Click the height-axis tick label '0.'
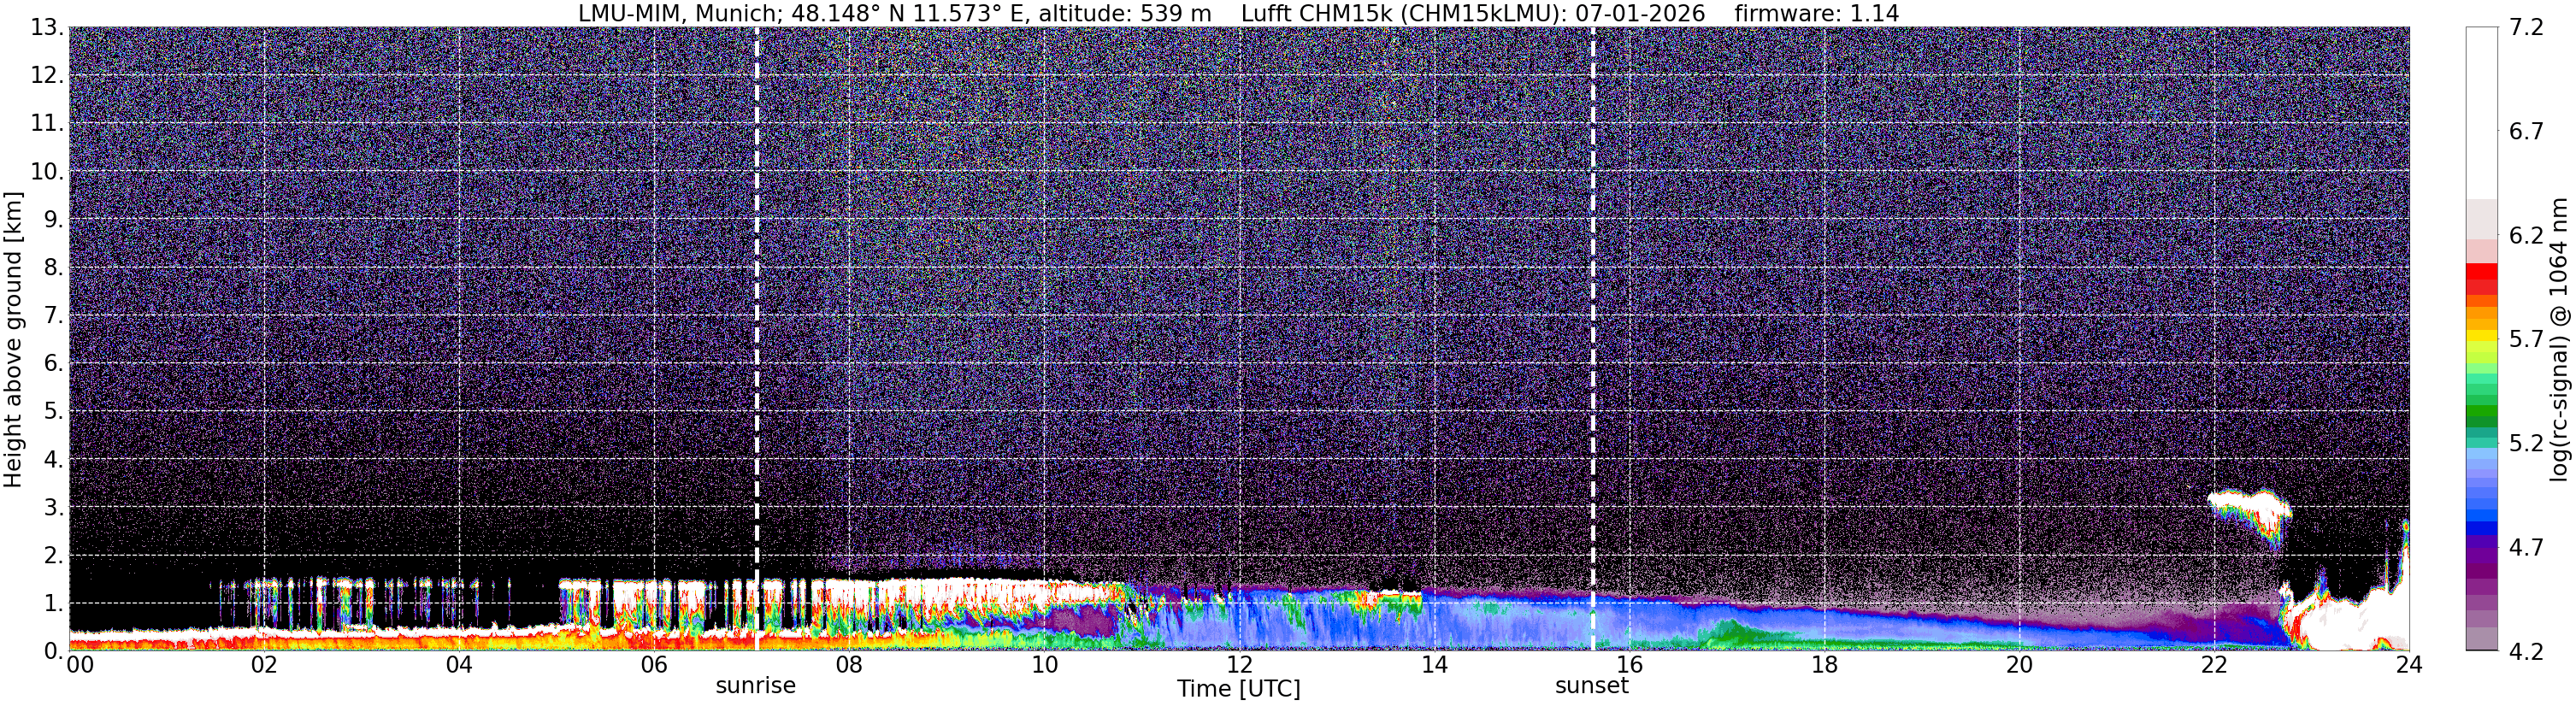The height and width of the screenshot is (706, 2576). point(53,651)
